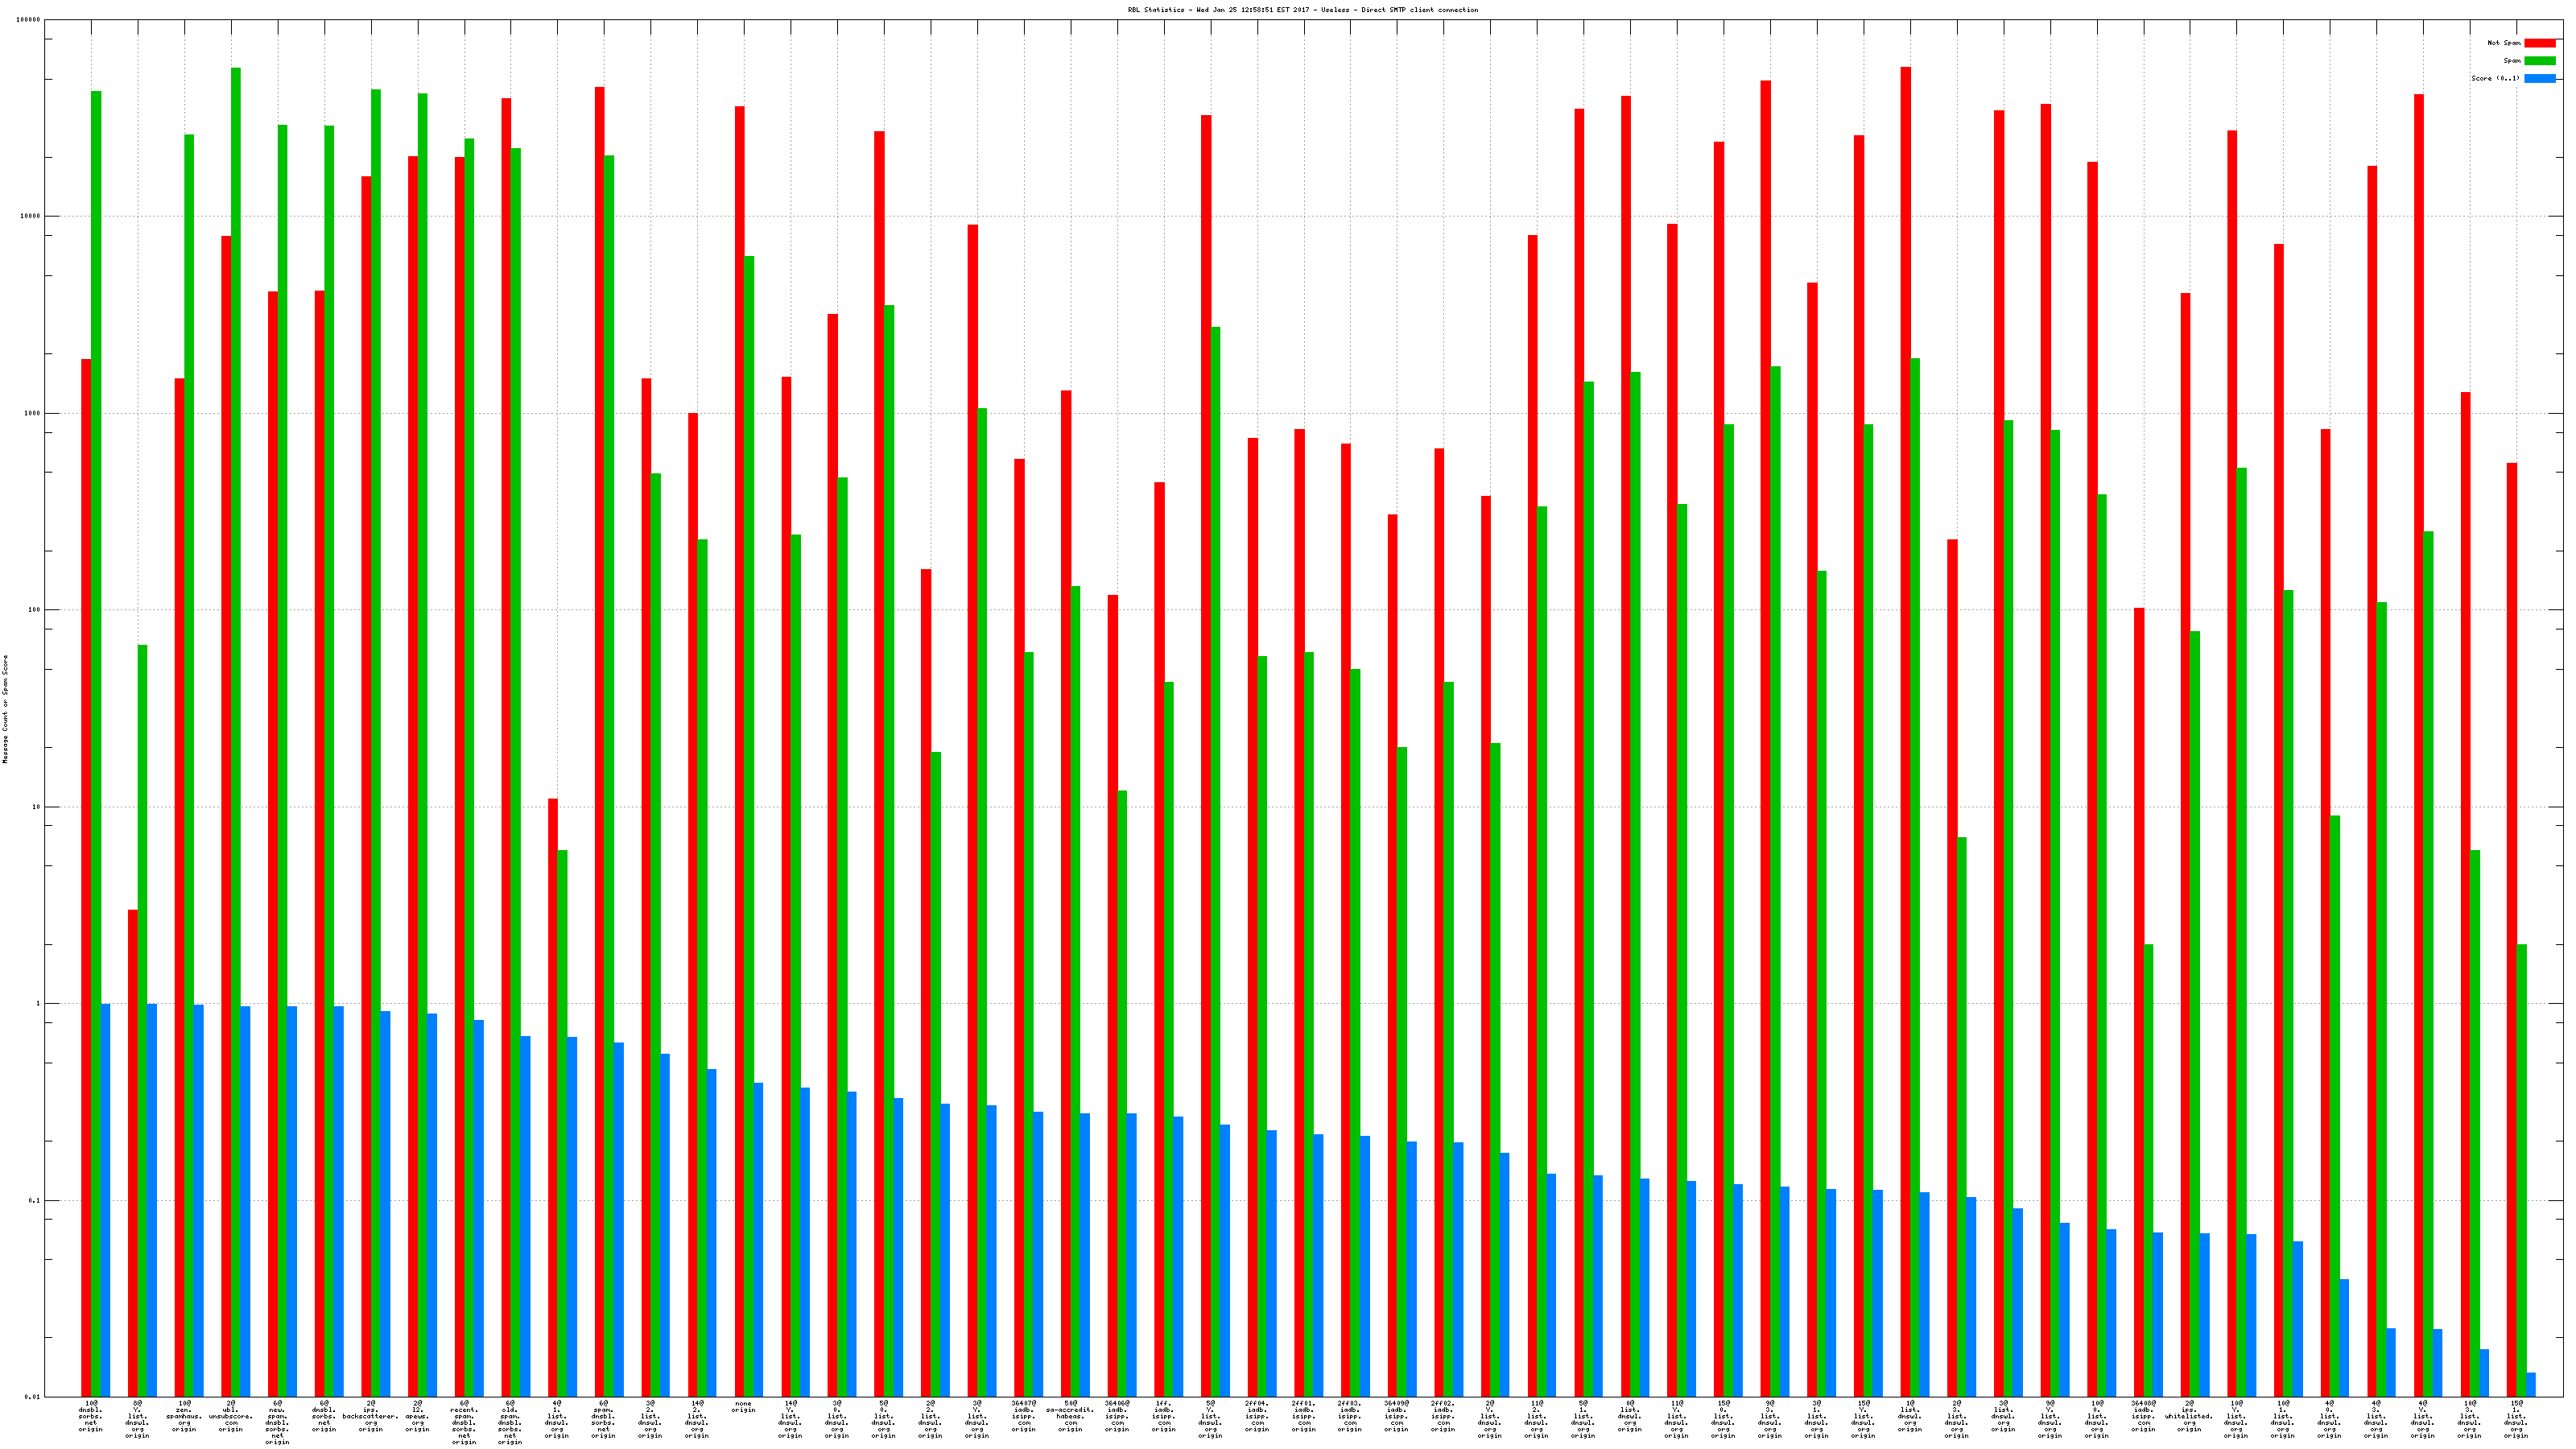Click the red Not Spam legend swatch
Screen dimensions: 2576x1449
point(2539,43)
